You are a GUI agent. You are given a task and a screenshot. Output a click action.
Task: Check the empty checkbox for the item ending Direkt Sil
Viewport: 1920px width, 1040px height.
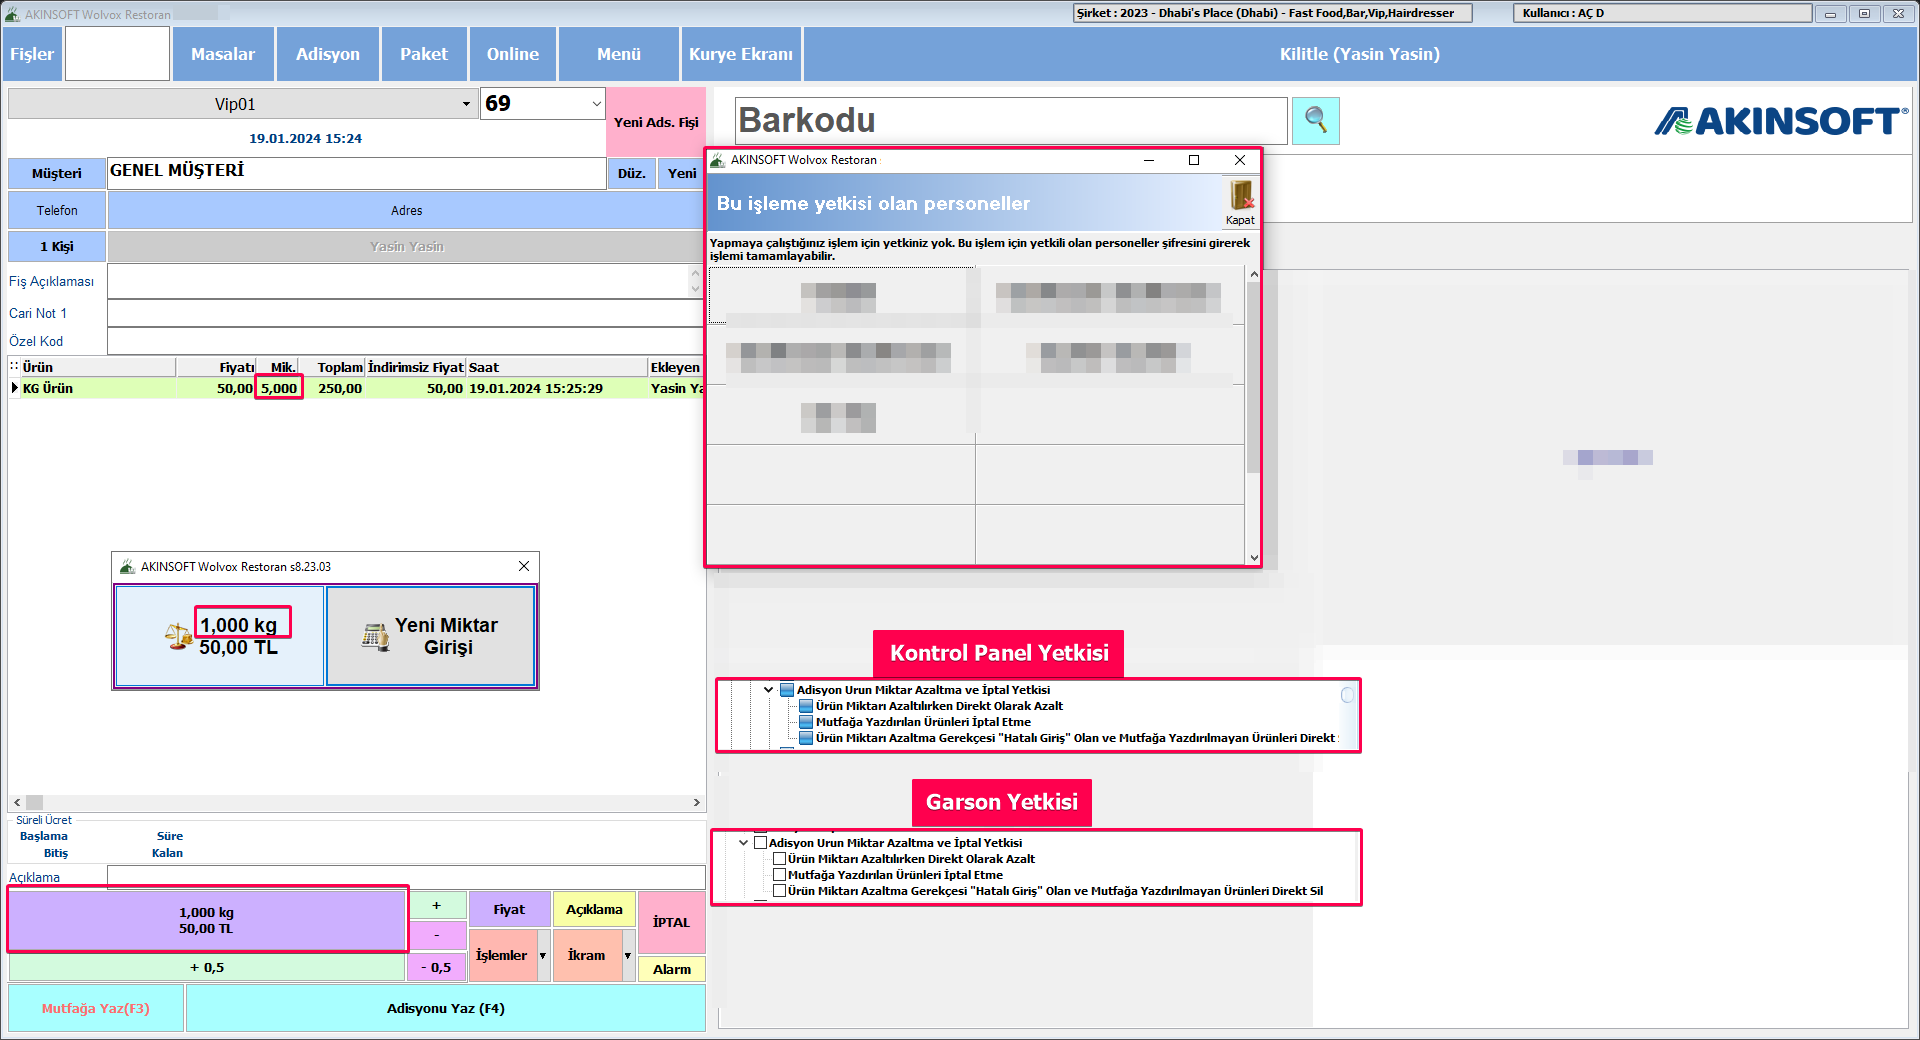(x=779, y=891)
